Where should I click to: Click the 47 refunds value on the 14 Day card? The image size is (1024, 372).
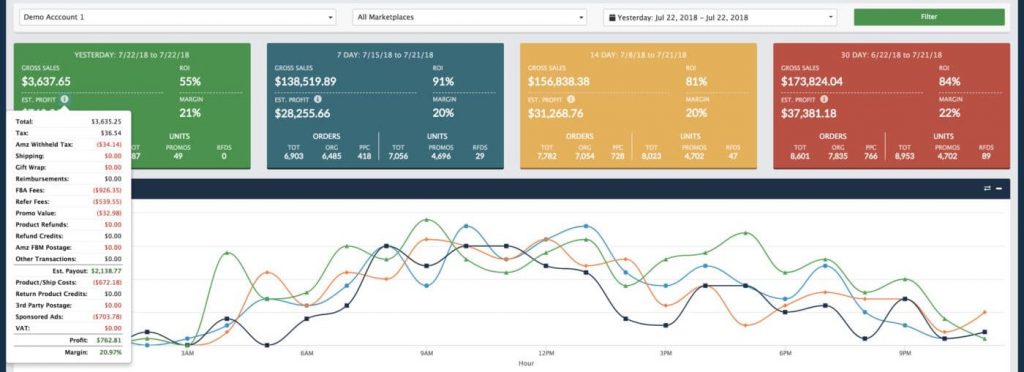pos(733,157)
